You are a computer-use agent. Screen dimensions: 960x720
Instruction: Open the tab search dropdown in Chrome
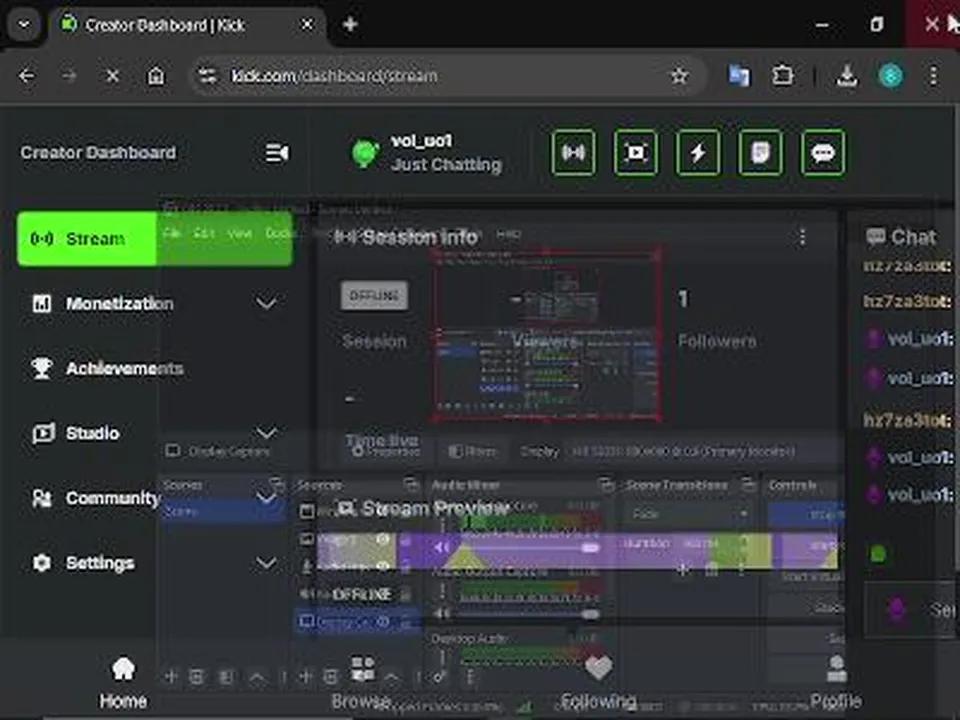pos(24,25)
